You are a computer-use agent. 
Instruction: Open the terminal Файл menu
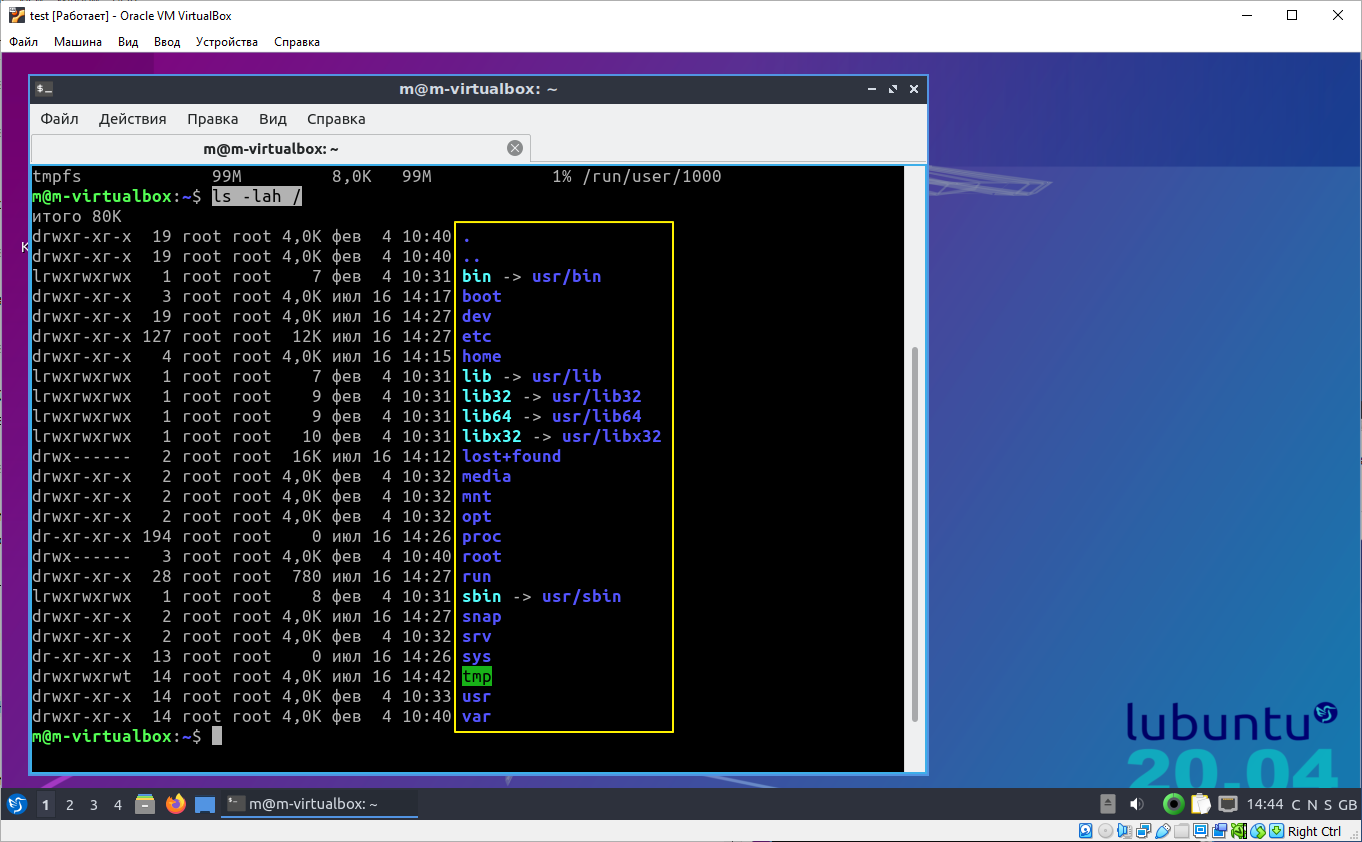click(x=59, y=118)
